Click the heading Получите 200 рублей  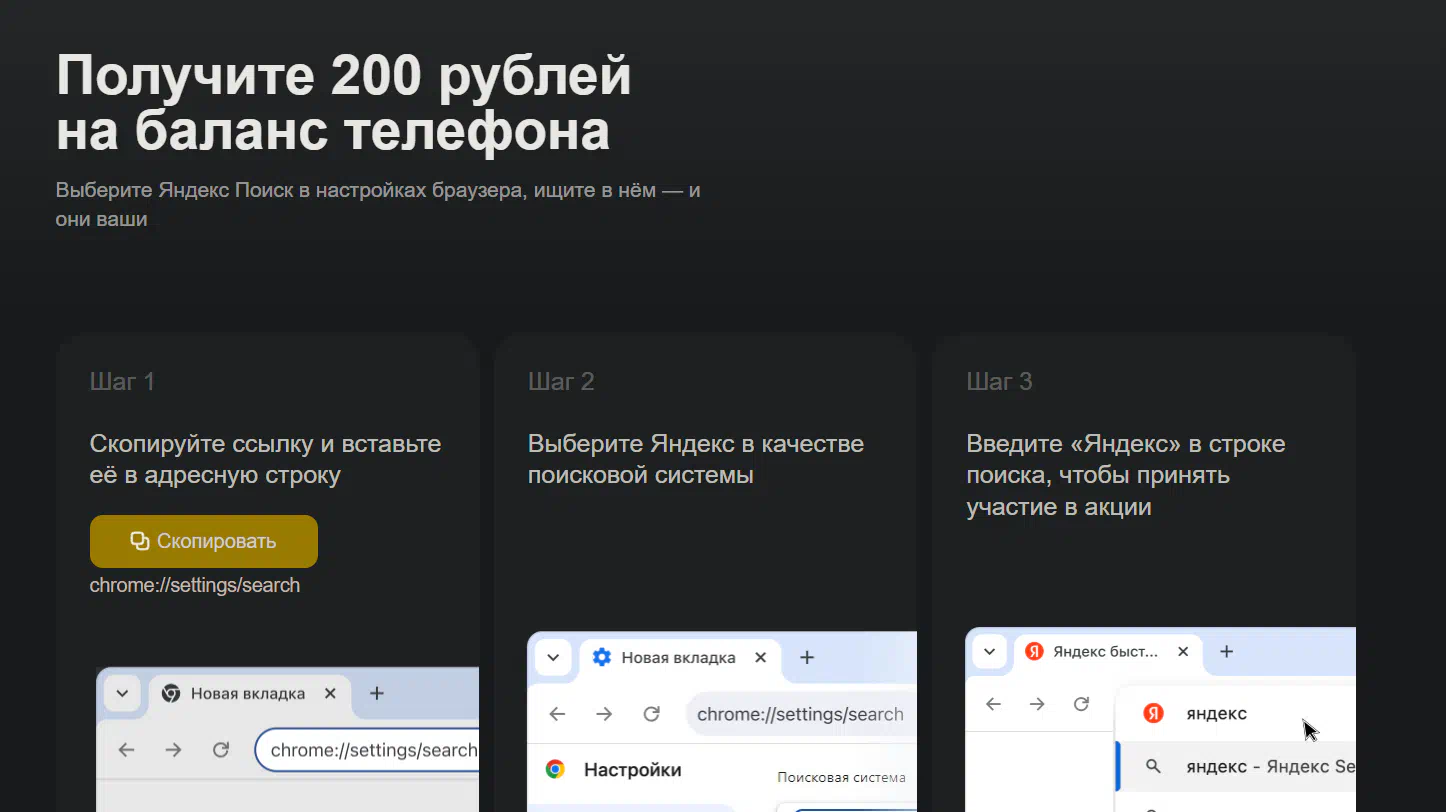(x=344, y=76)
